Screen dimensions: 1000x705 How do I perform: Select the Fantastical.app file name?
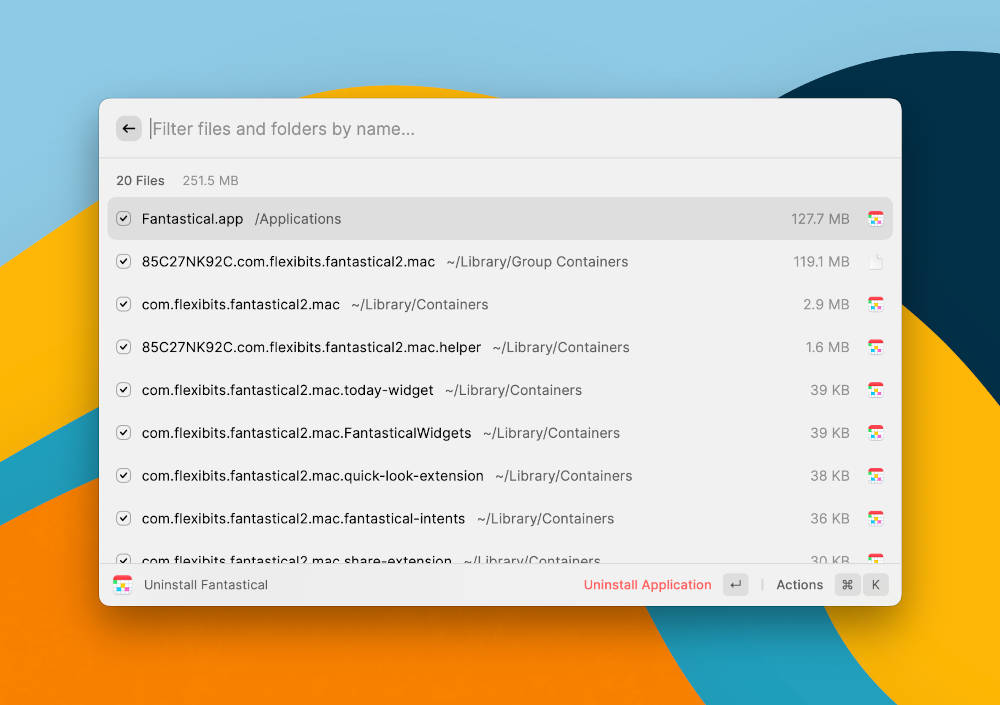click(x=192, y=219)
